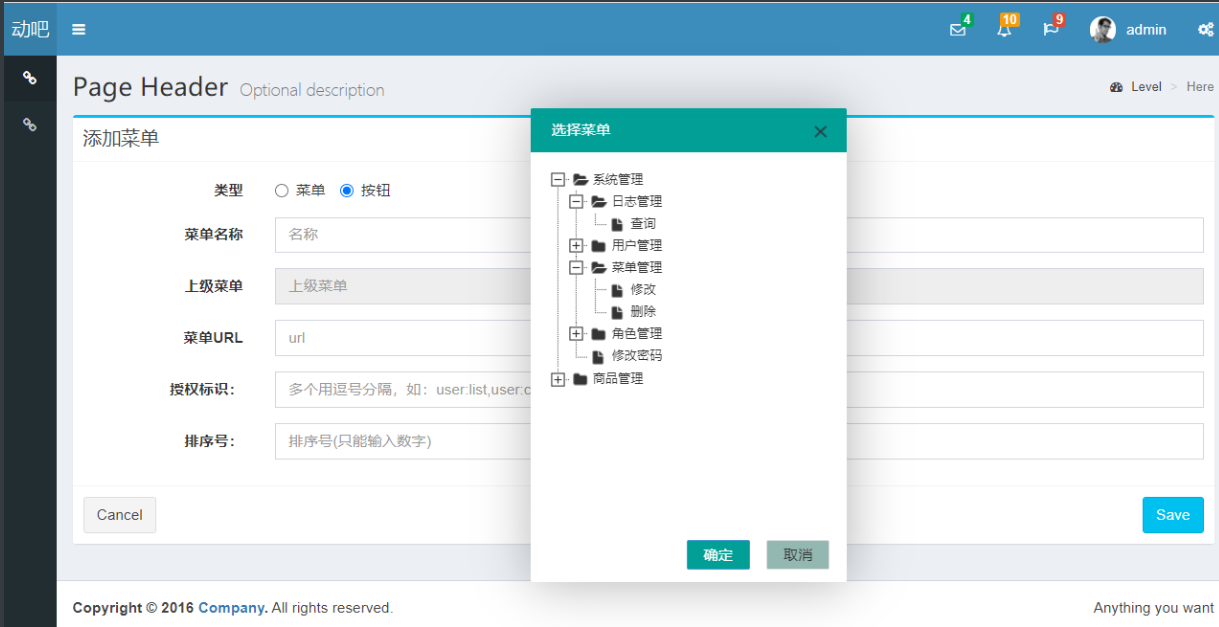Collapse the 日志管理 tree node
This screenshot has height=627, width=1219.
(x=576, y=202)
